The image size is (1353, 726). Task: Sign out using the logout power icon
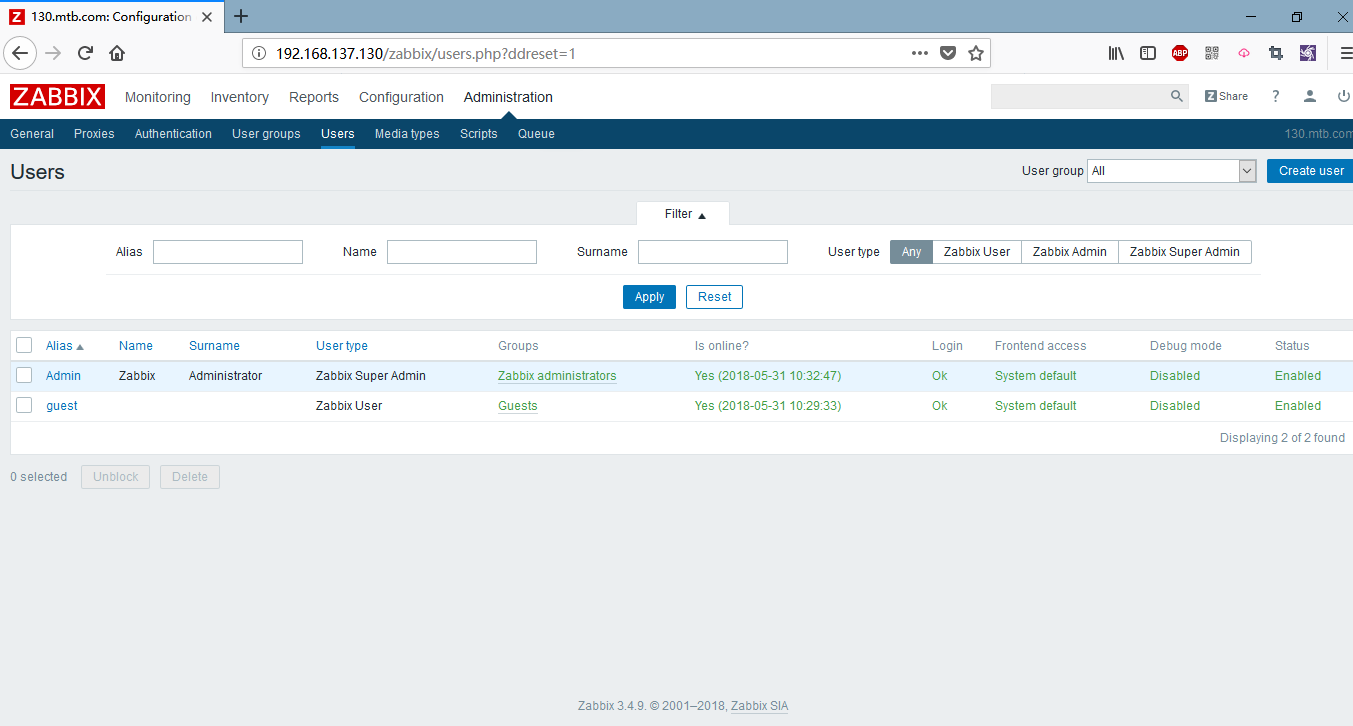(1343, 96)
